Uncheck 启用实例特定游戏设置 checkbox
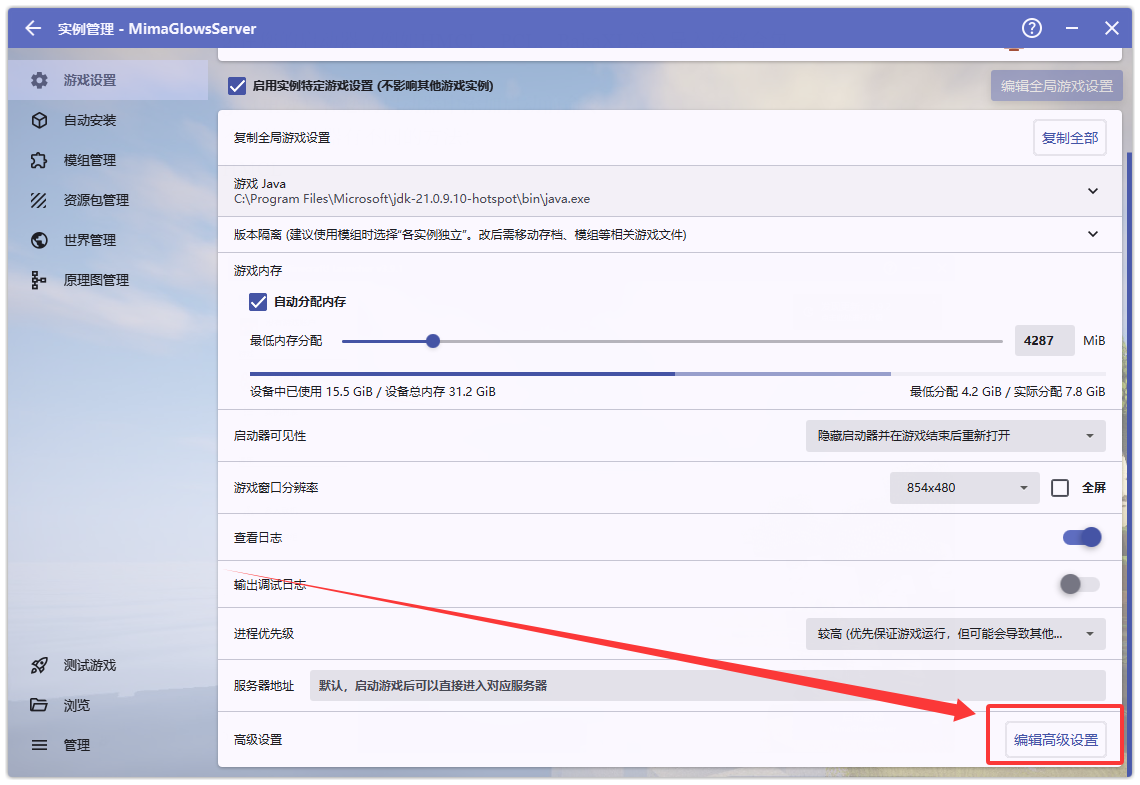 [x=237, y=86]
